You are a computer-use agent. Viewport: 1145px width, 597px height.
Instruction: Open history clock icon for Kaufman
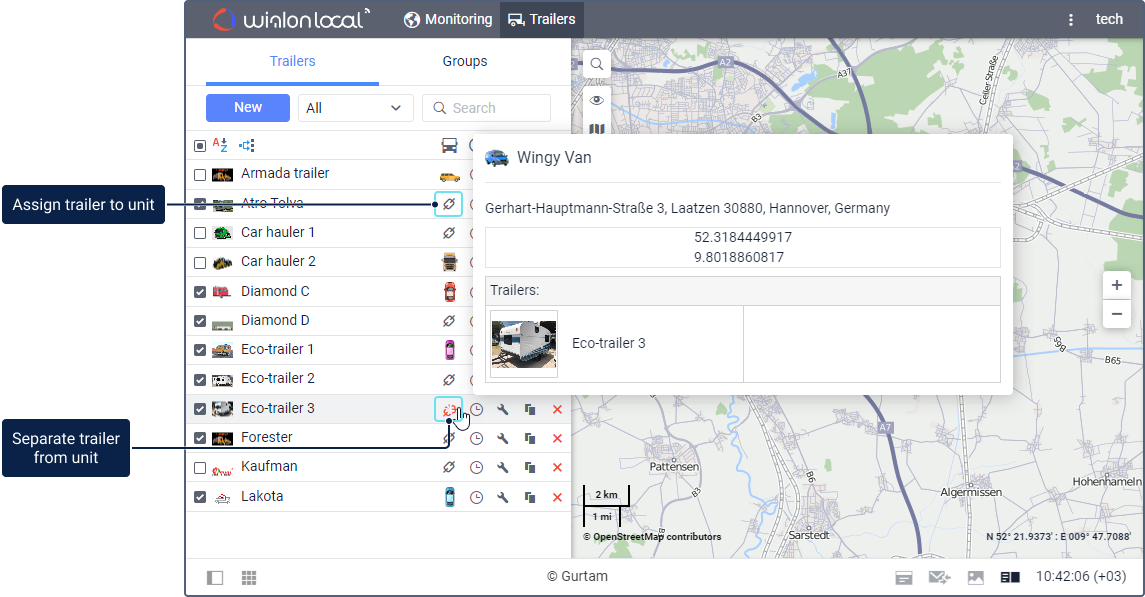(477, 468)
